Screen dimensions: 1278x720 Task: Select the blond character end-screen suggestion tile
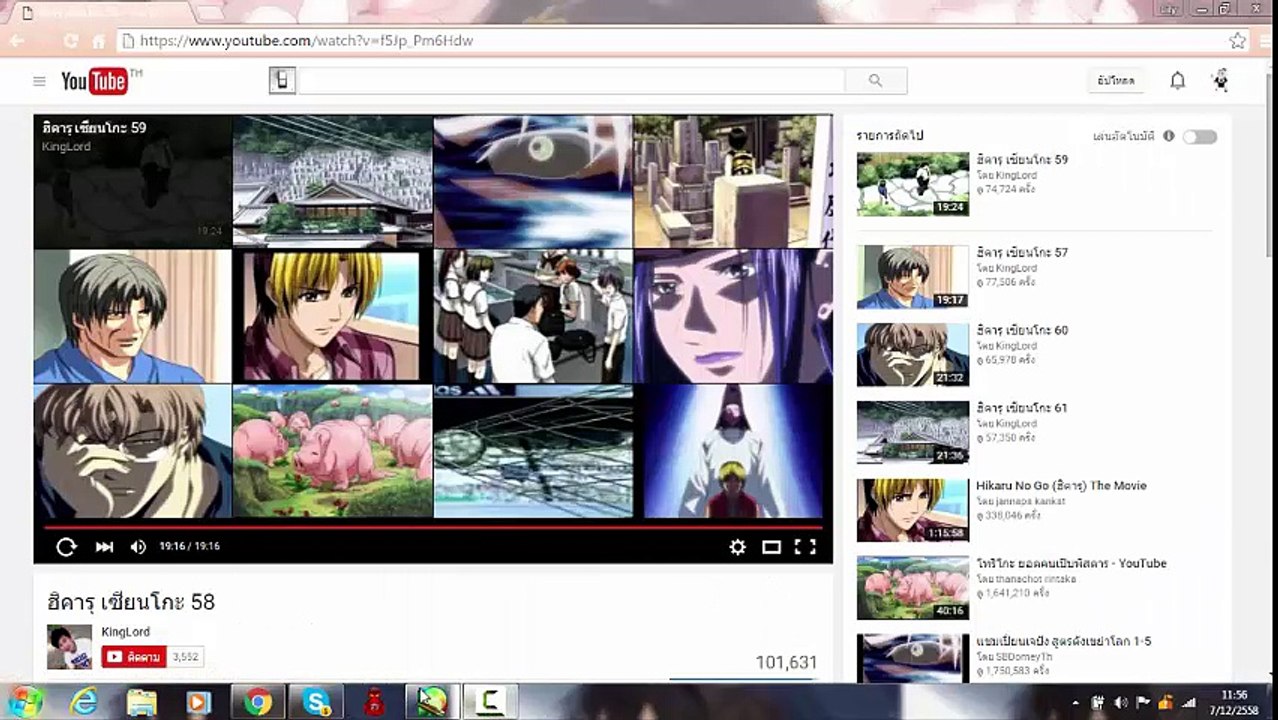332,316
